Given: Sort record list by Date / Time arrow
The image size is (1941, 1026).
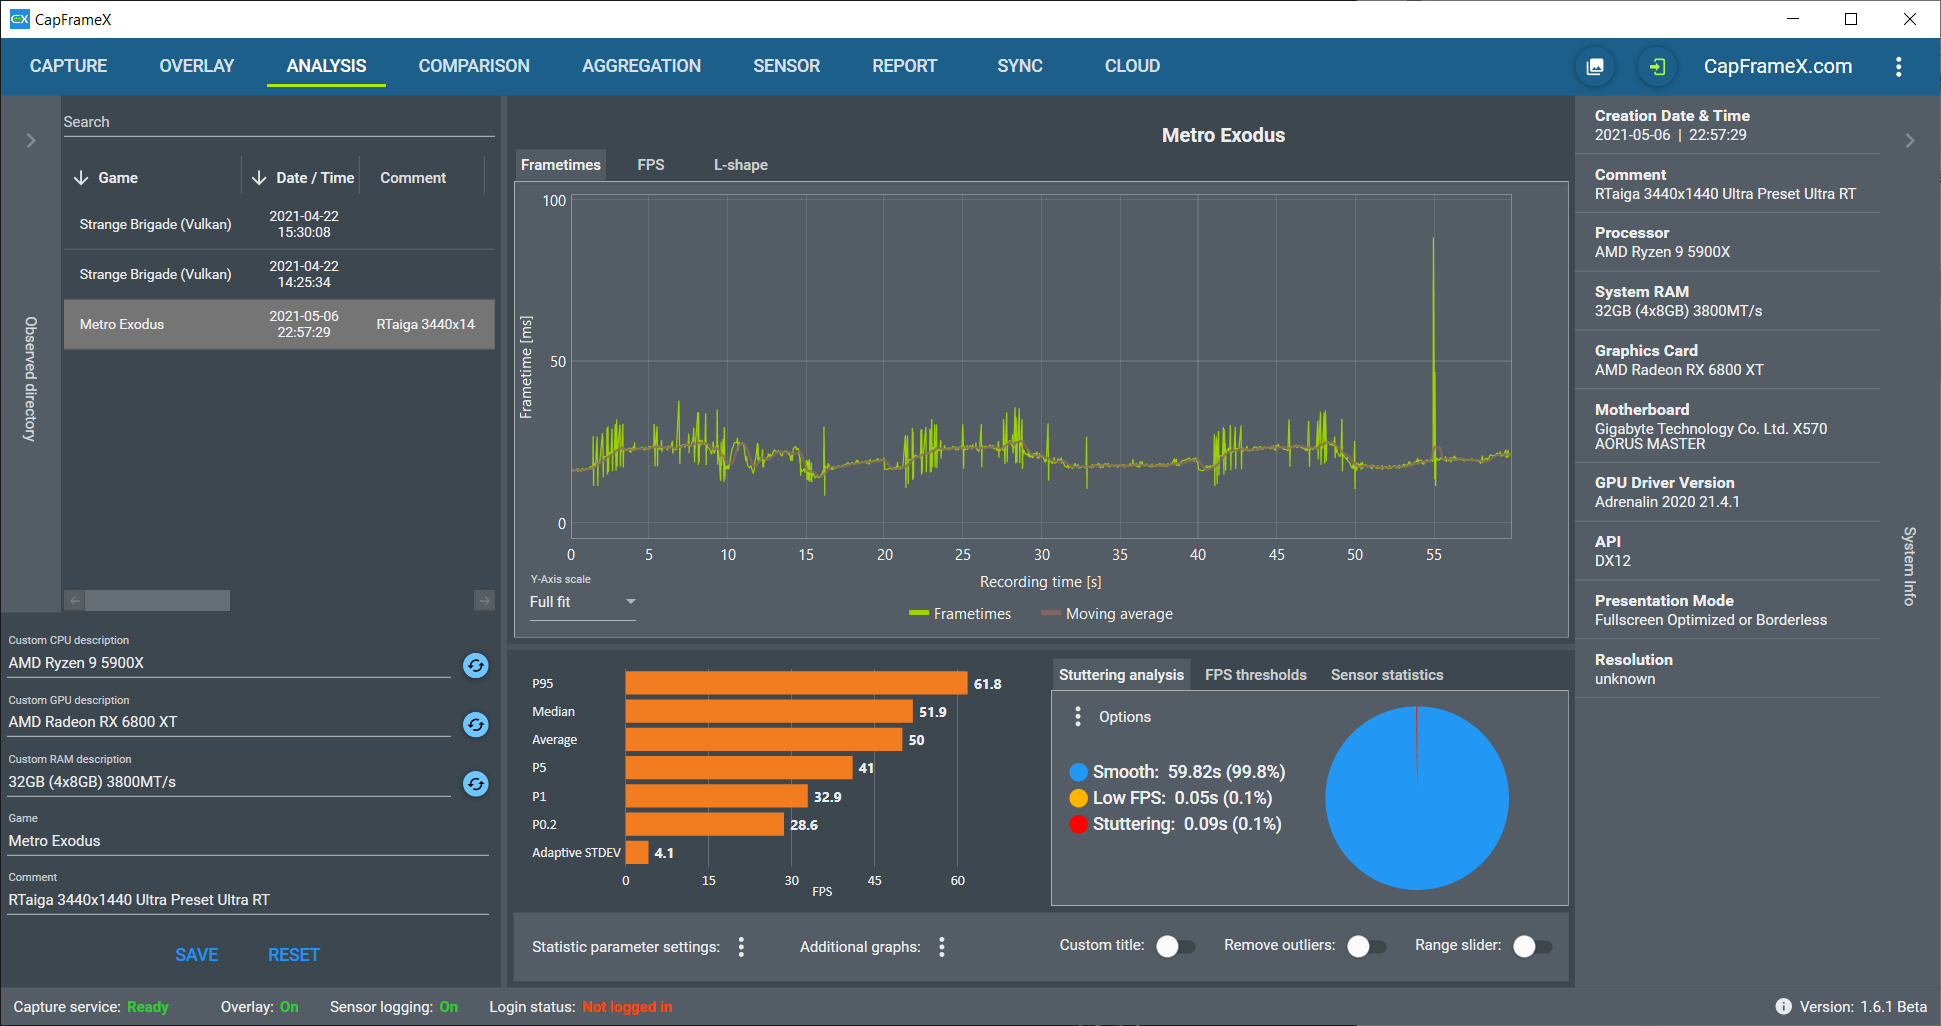Looking at the screenshot, I should pos(259,178).
